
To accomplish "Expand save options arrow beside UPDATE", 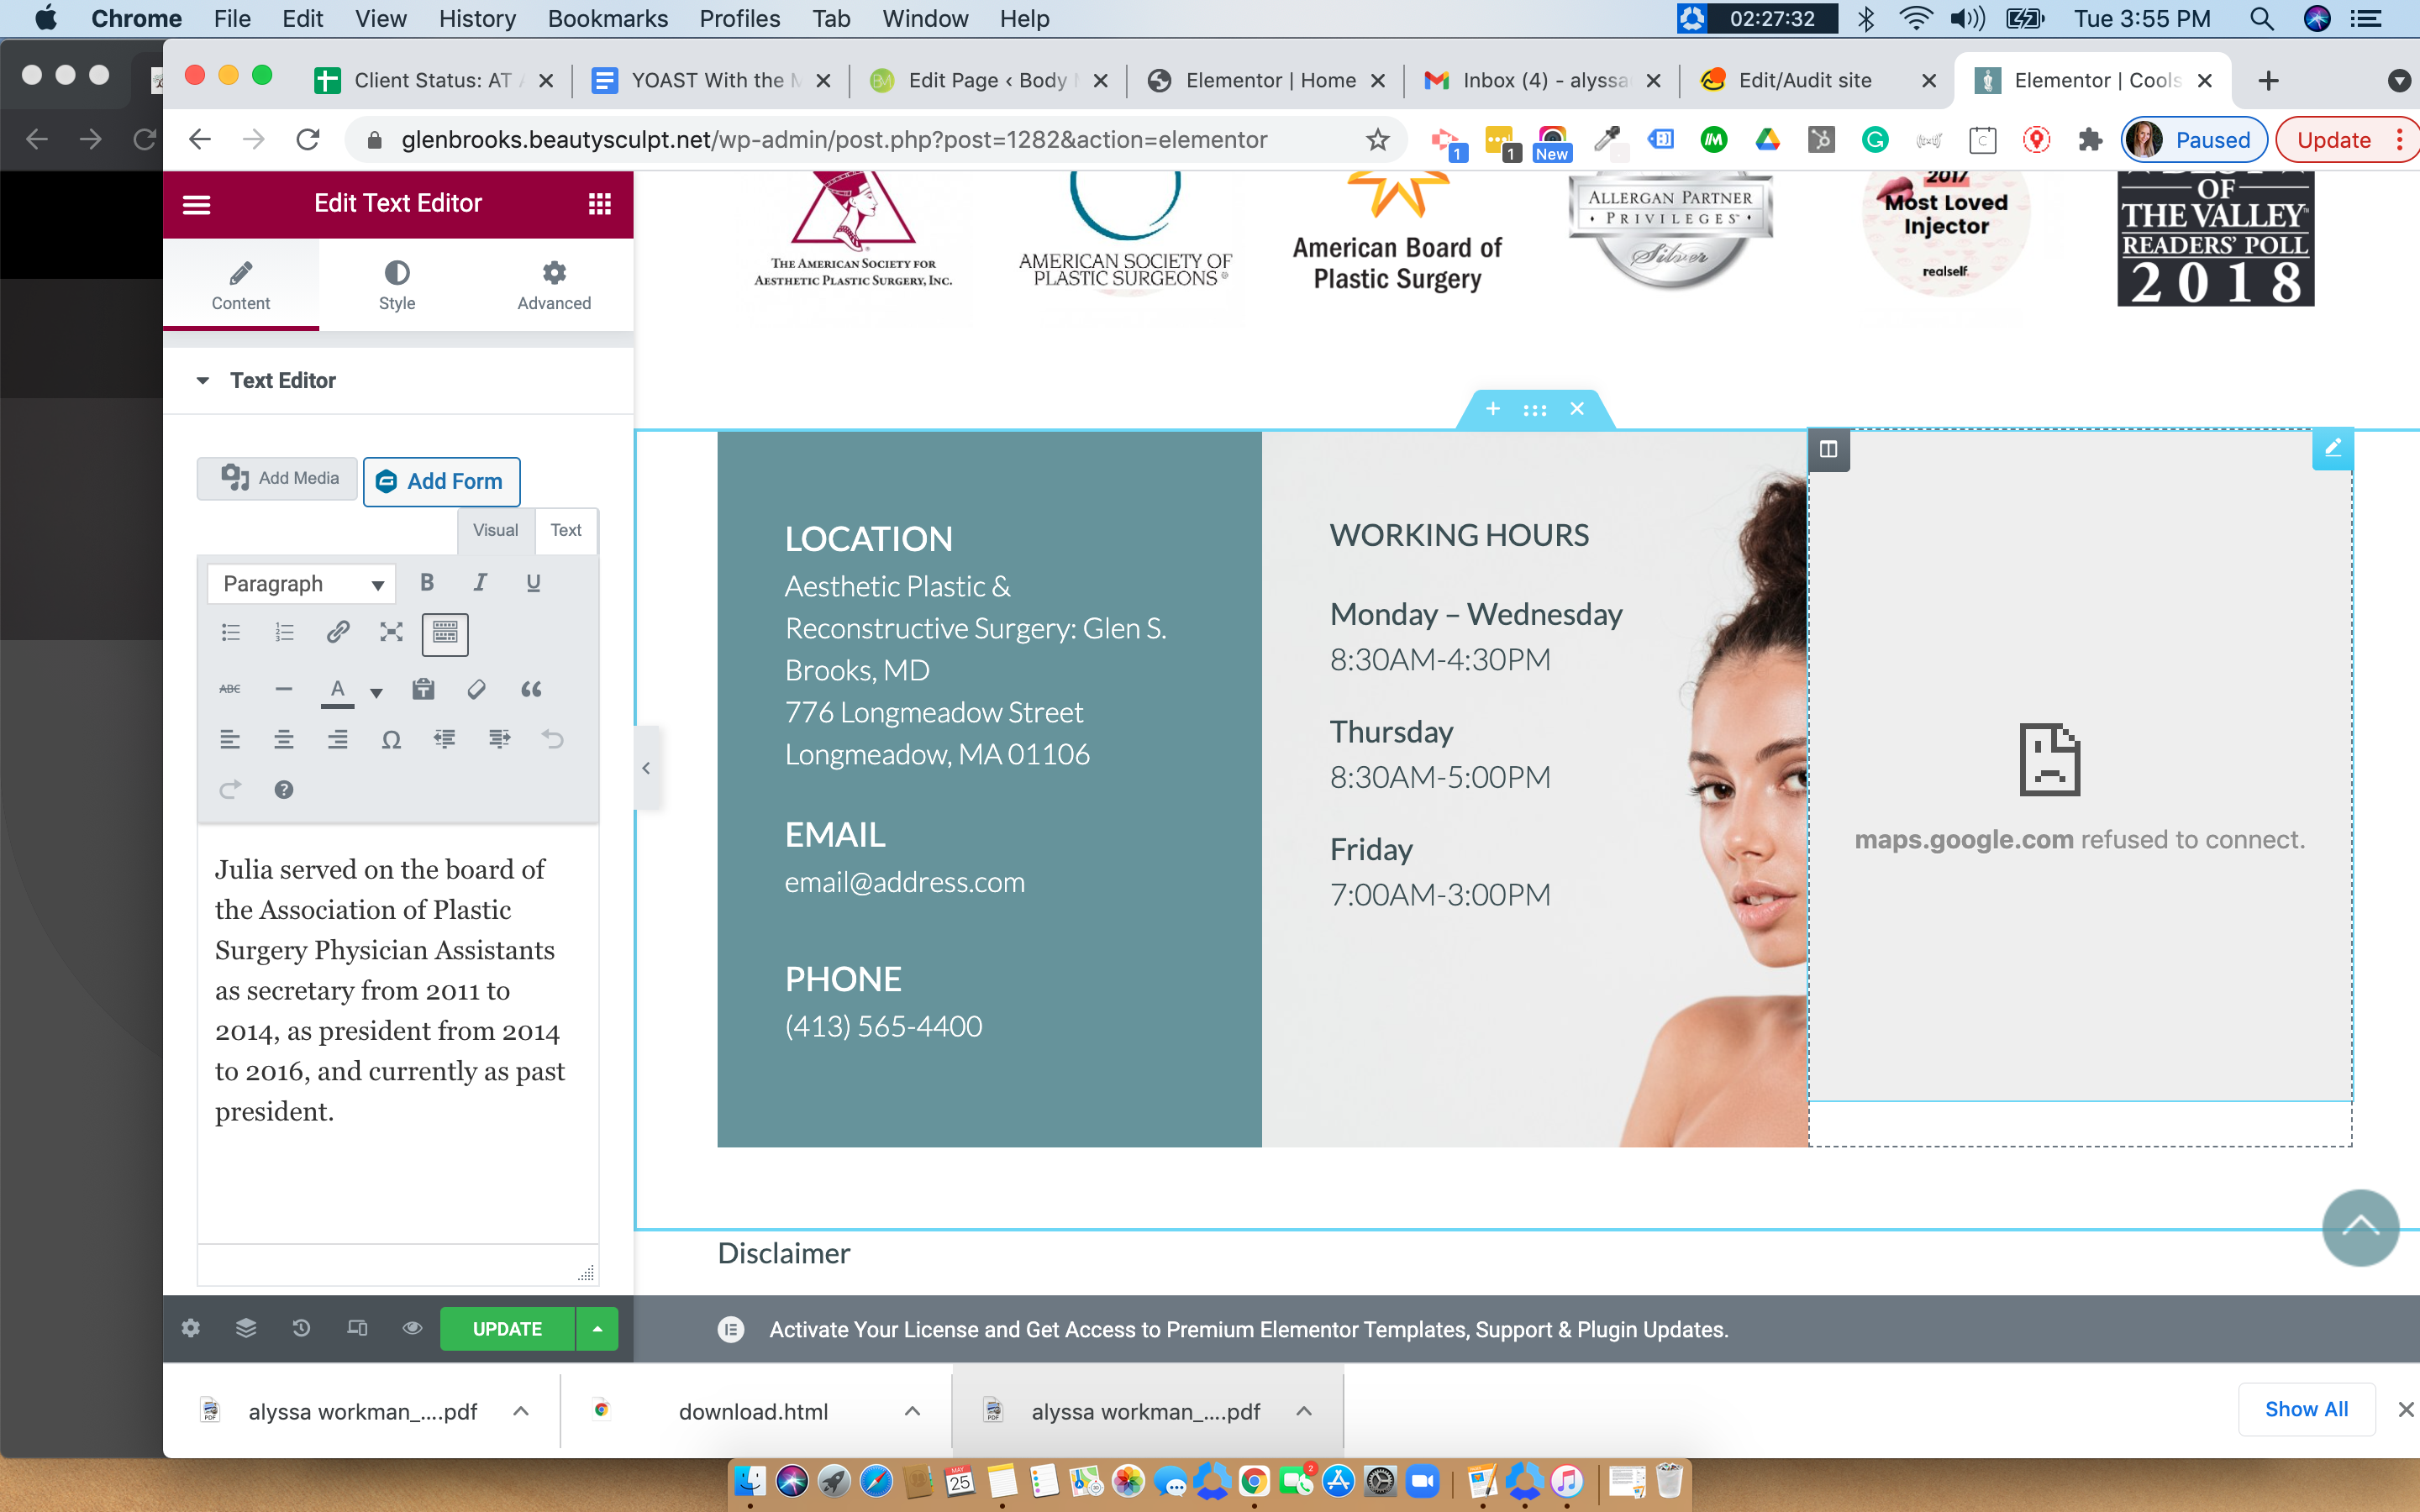I will [x=597, y=1329].
